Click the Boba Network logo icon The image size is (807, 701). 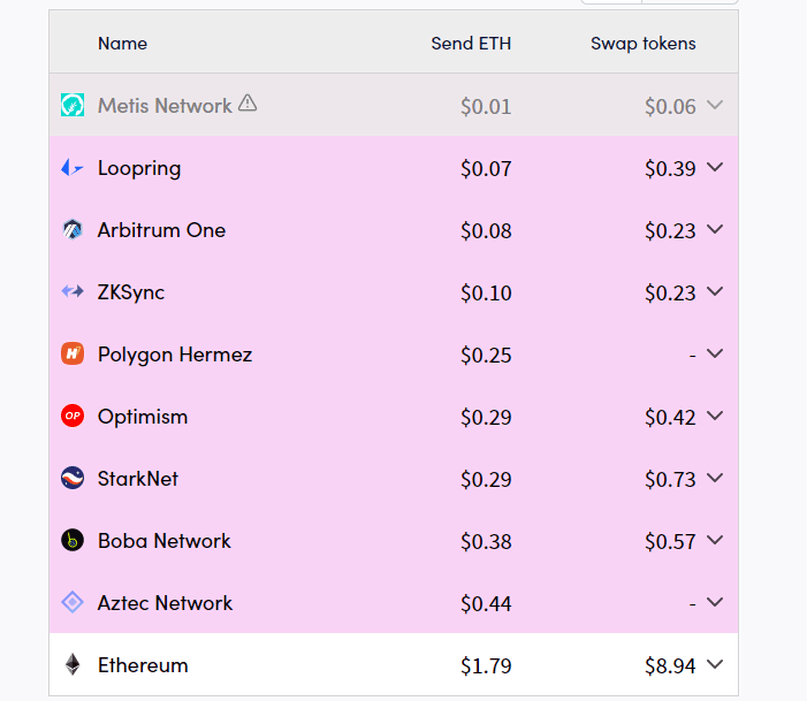(x=73, y=540)
